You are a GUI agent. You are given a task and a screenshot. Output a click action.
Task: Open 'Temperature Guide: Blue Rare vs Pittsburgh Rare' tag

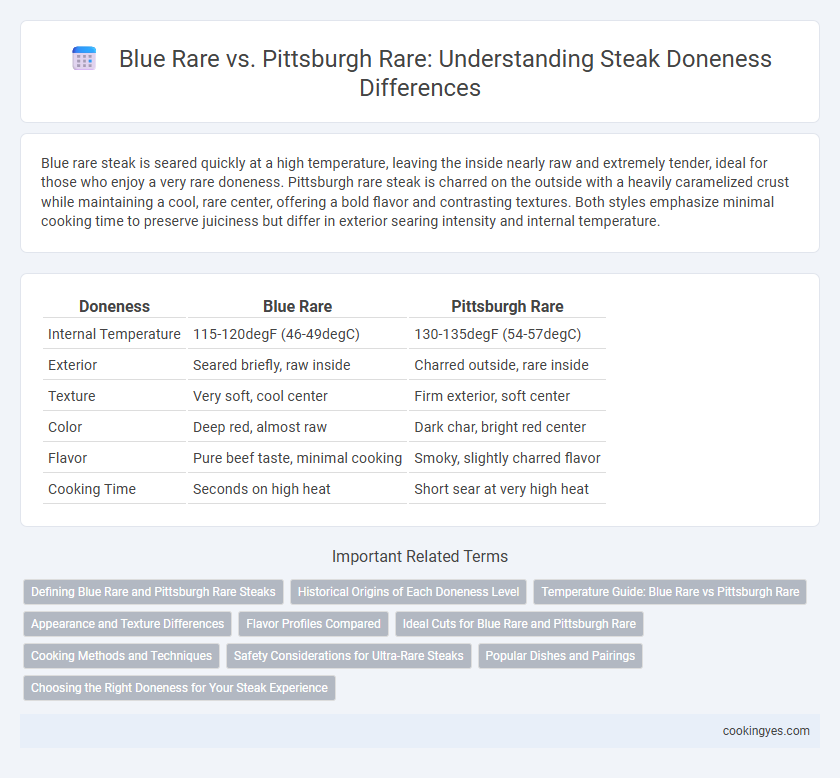(x=670, y=592)
